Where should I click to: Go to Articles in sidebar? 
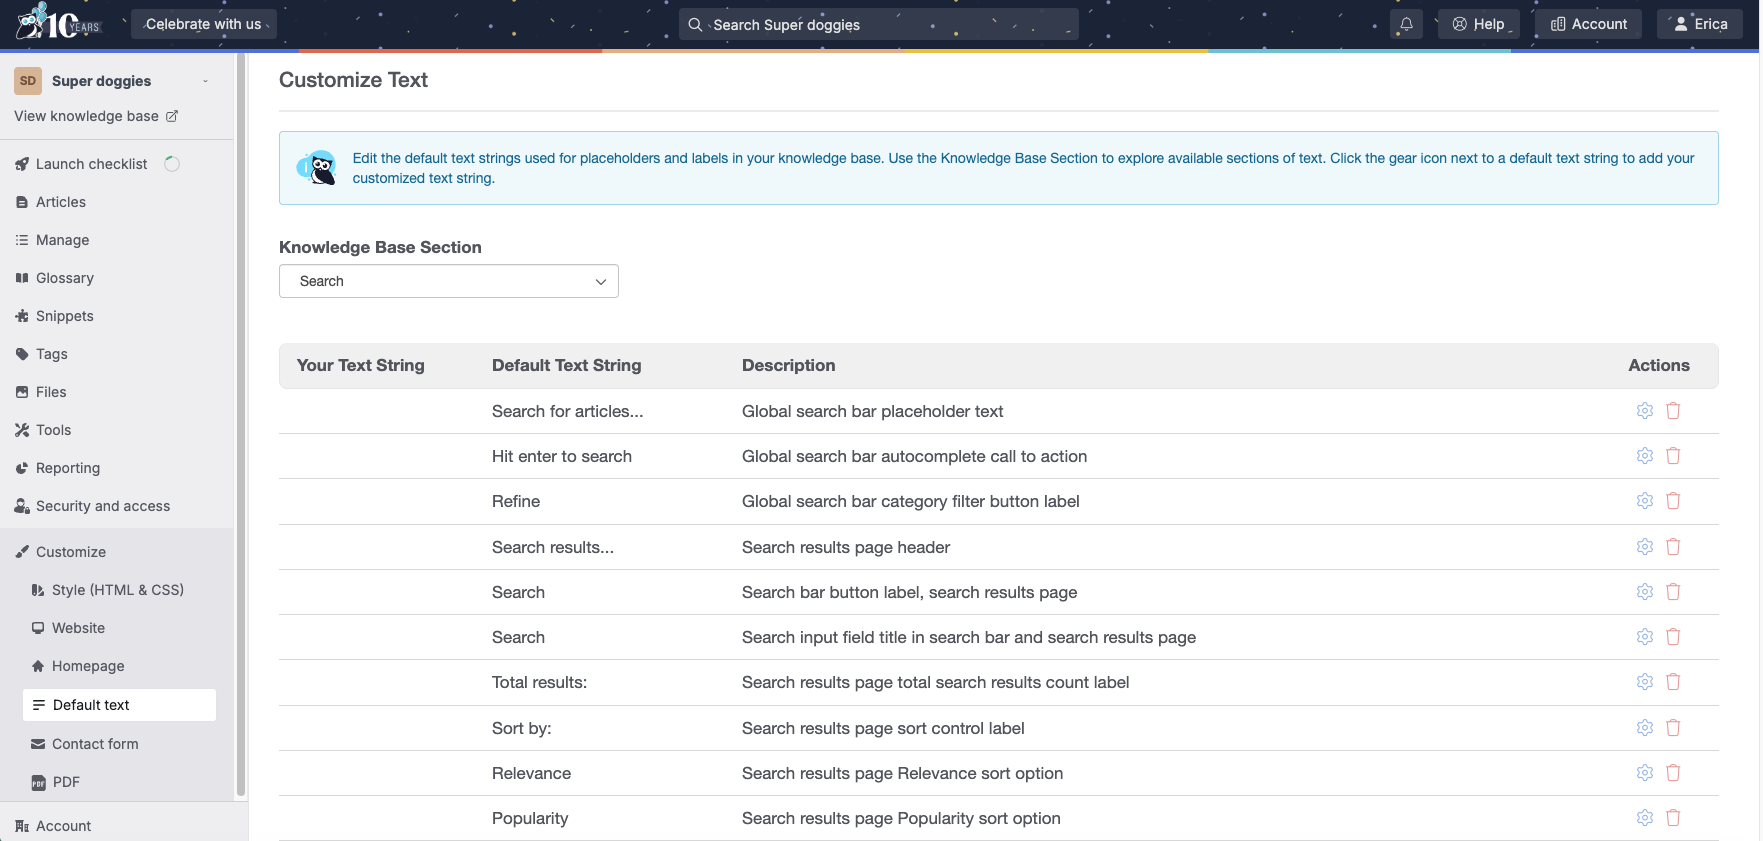tap(61, 202)
